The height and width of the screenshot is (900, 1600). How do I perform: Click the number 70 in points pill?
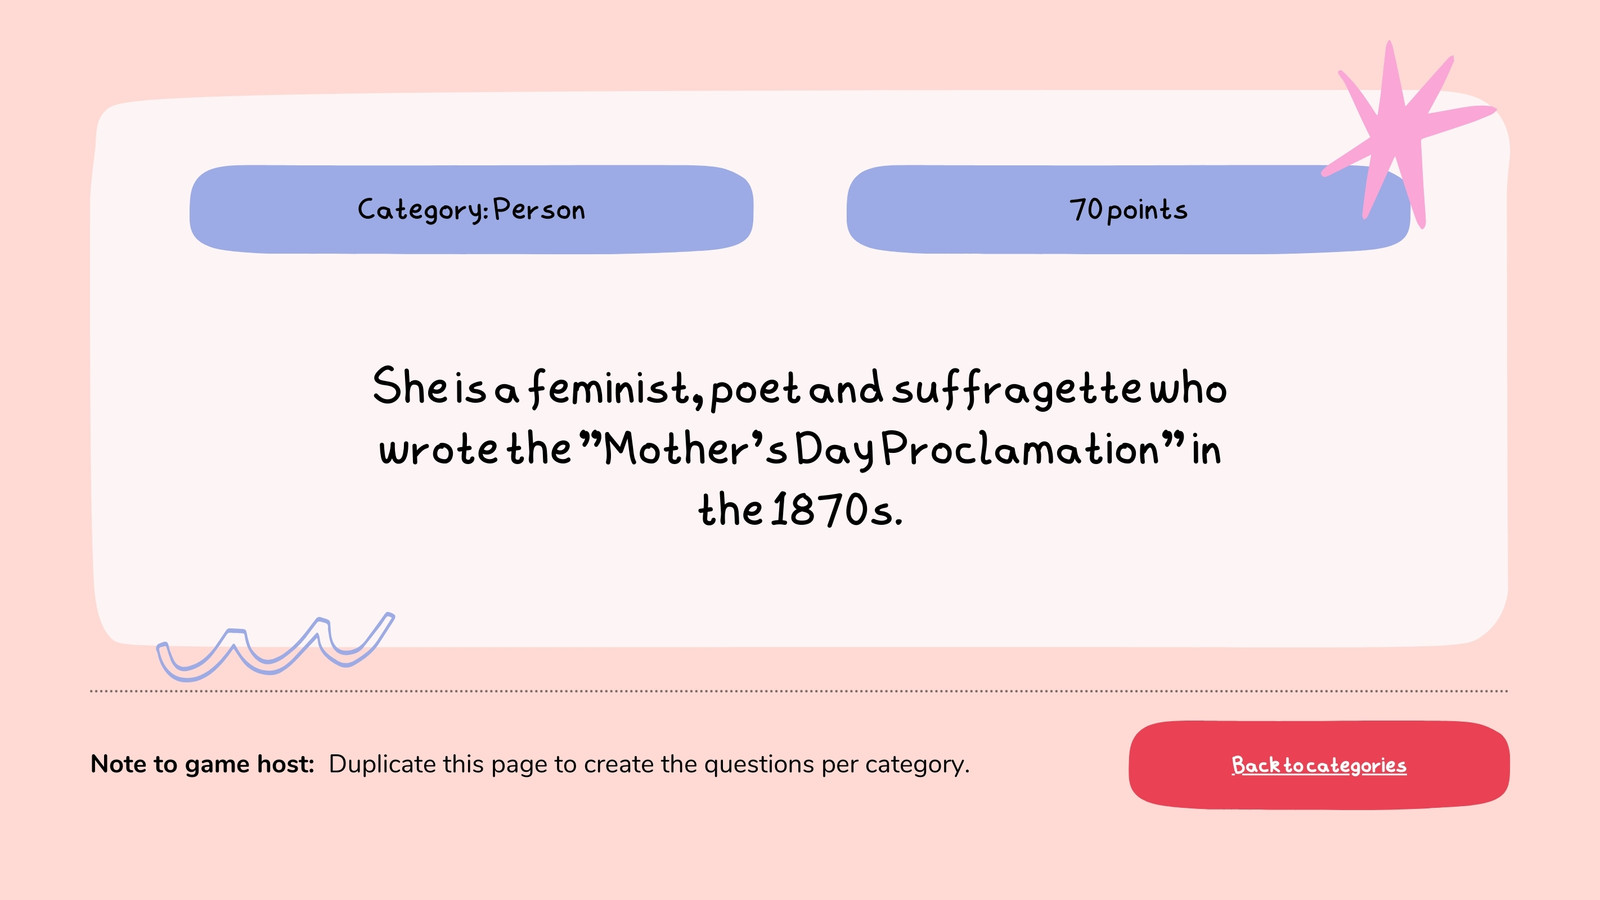pyautogui.click(x=1085, y=209)
